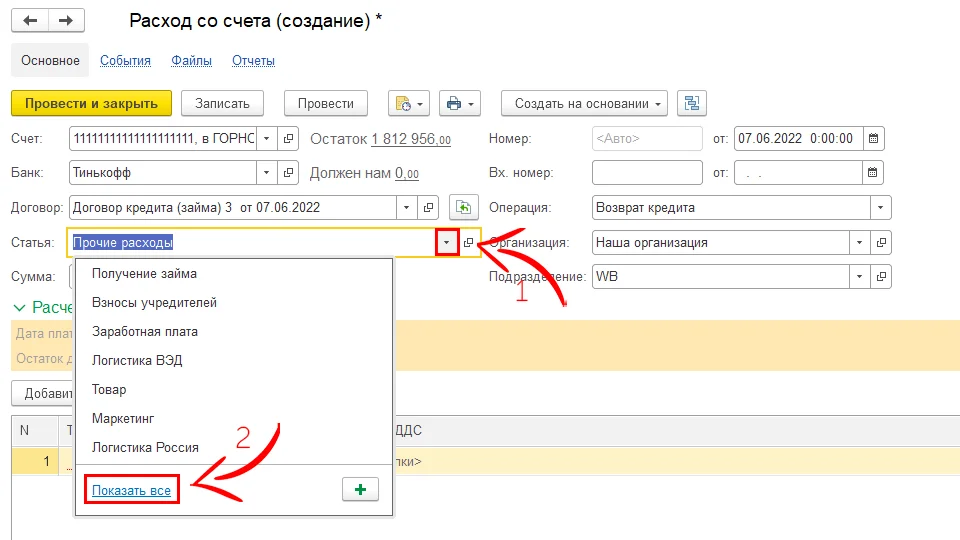Click the Показать все link
The height and width of the screenshot is (540, 960).
click(x=131, y=490)
